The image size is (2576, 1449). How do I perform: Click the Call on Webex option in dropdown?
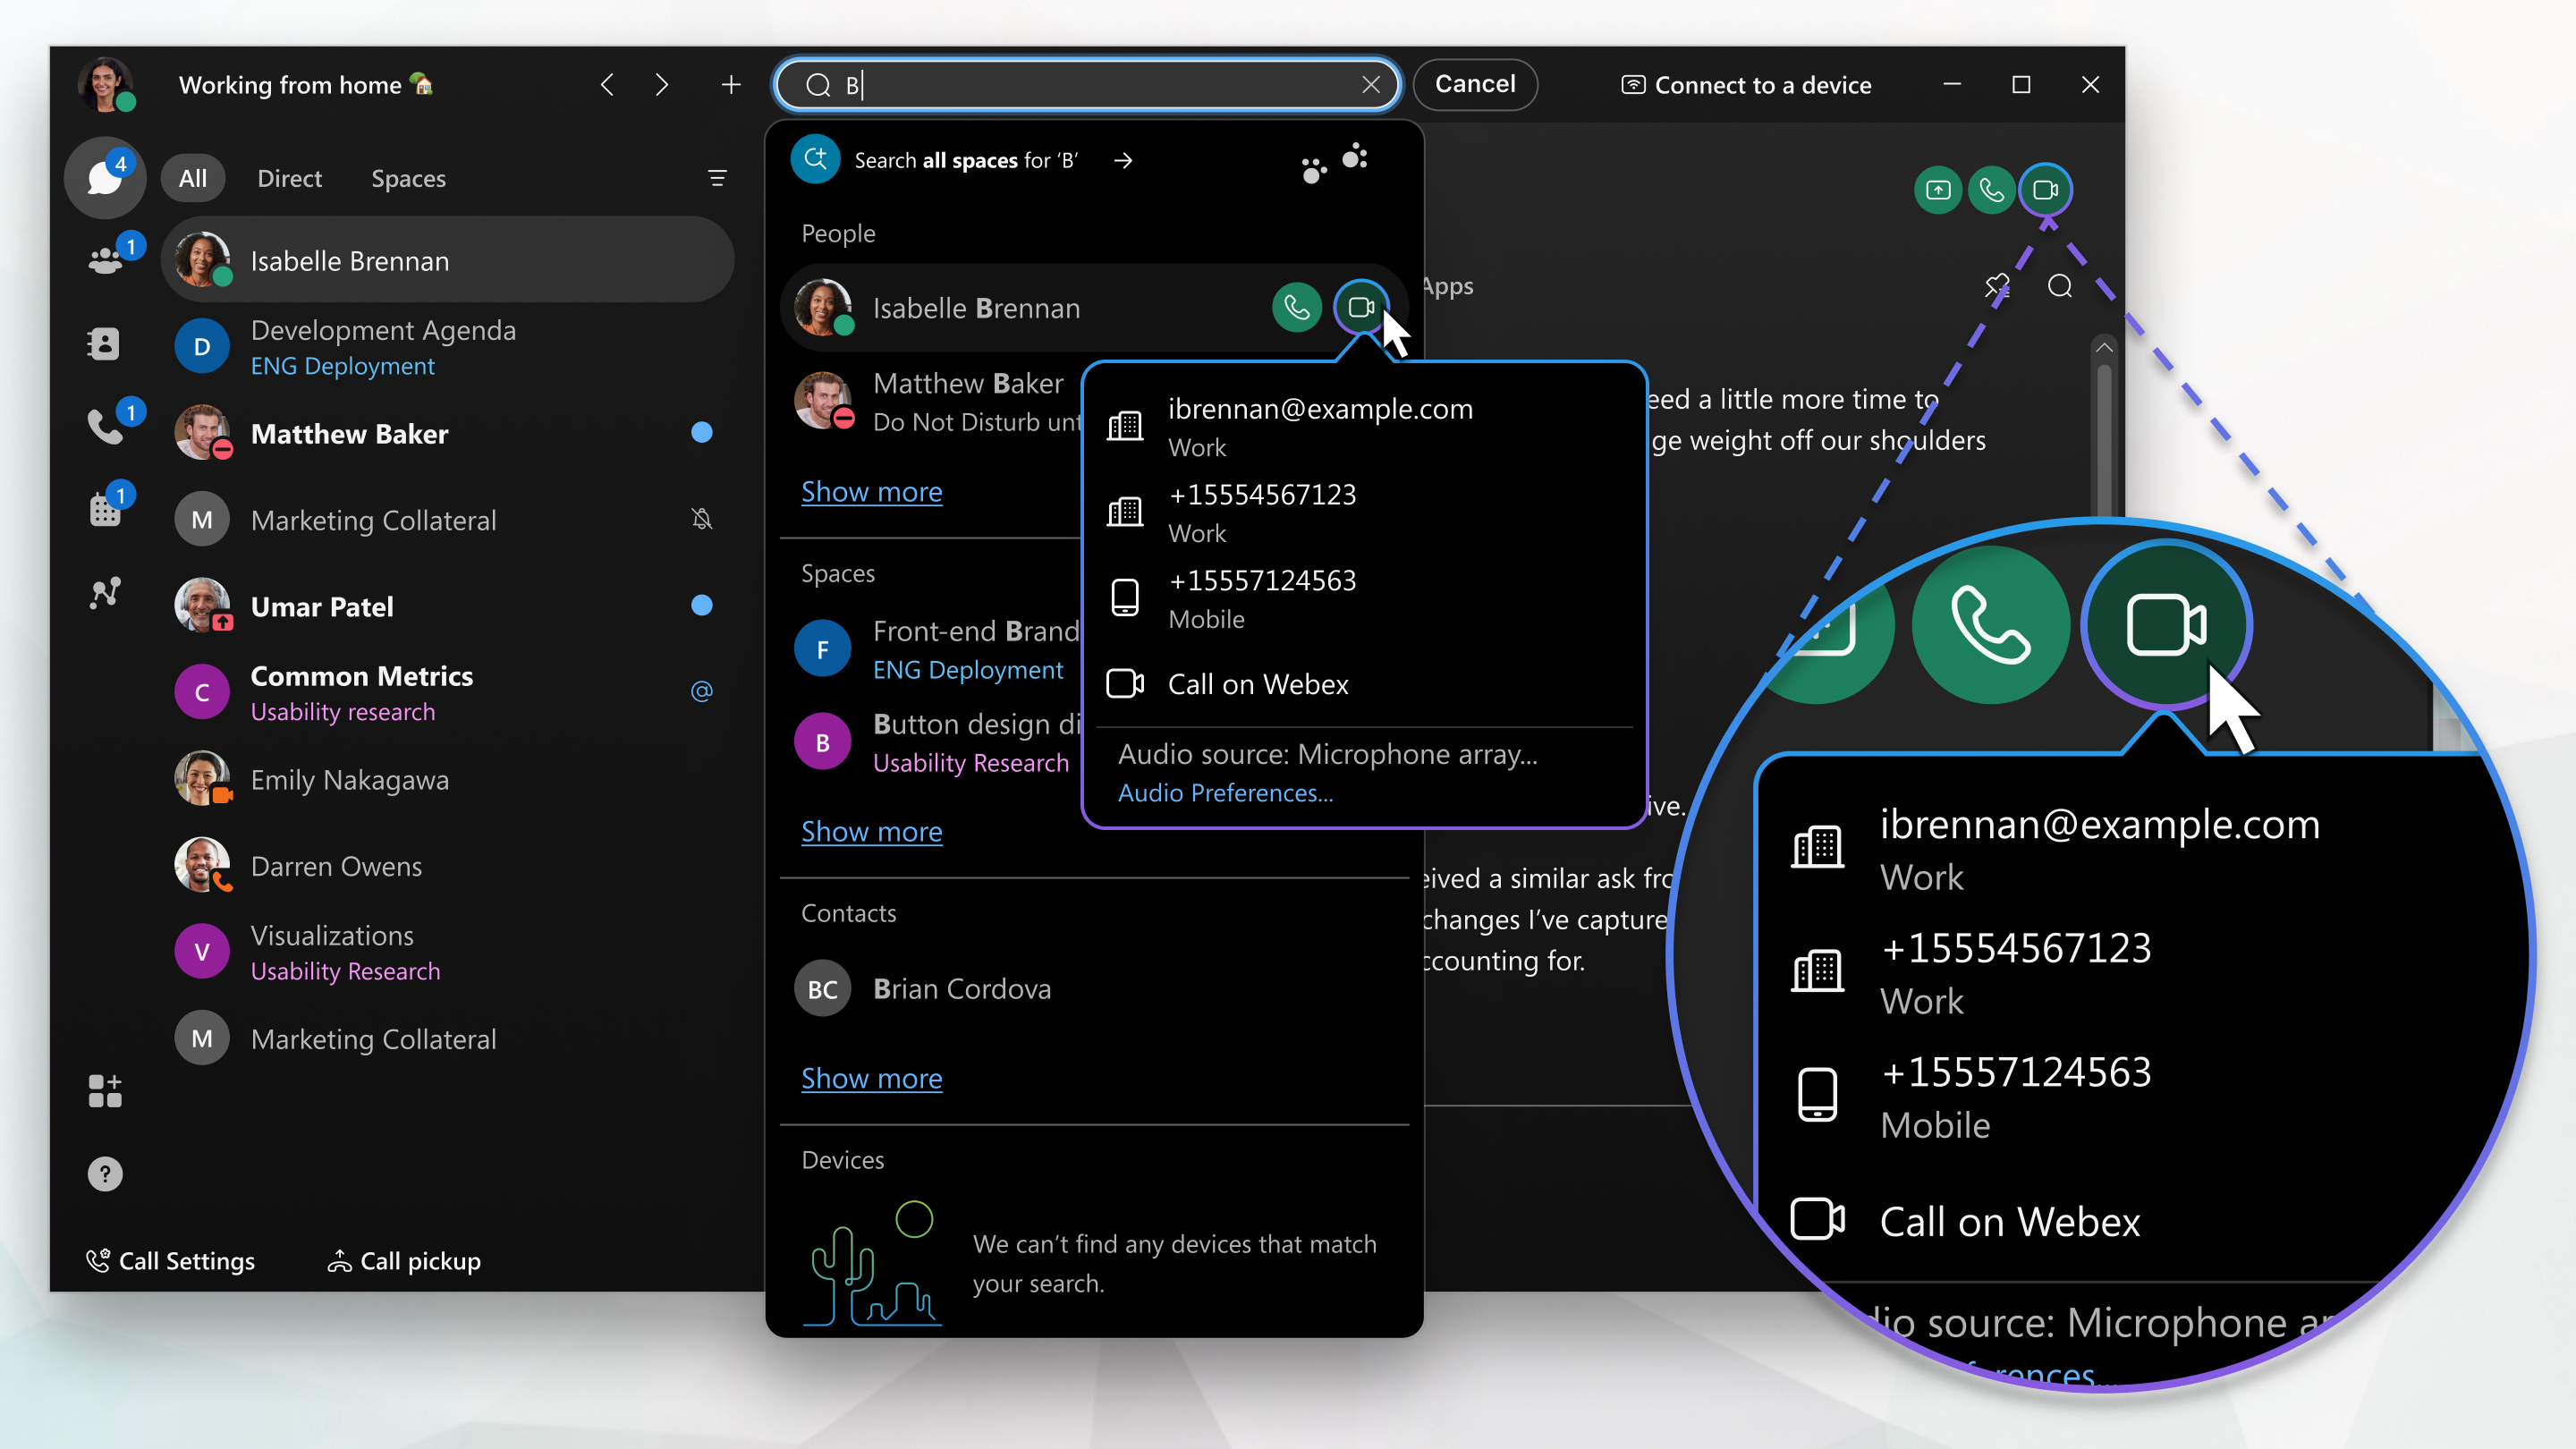1258,683
